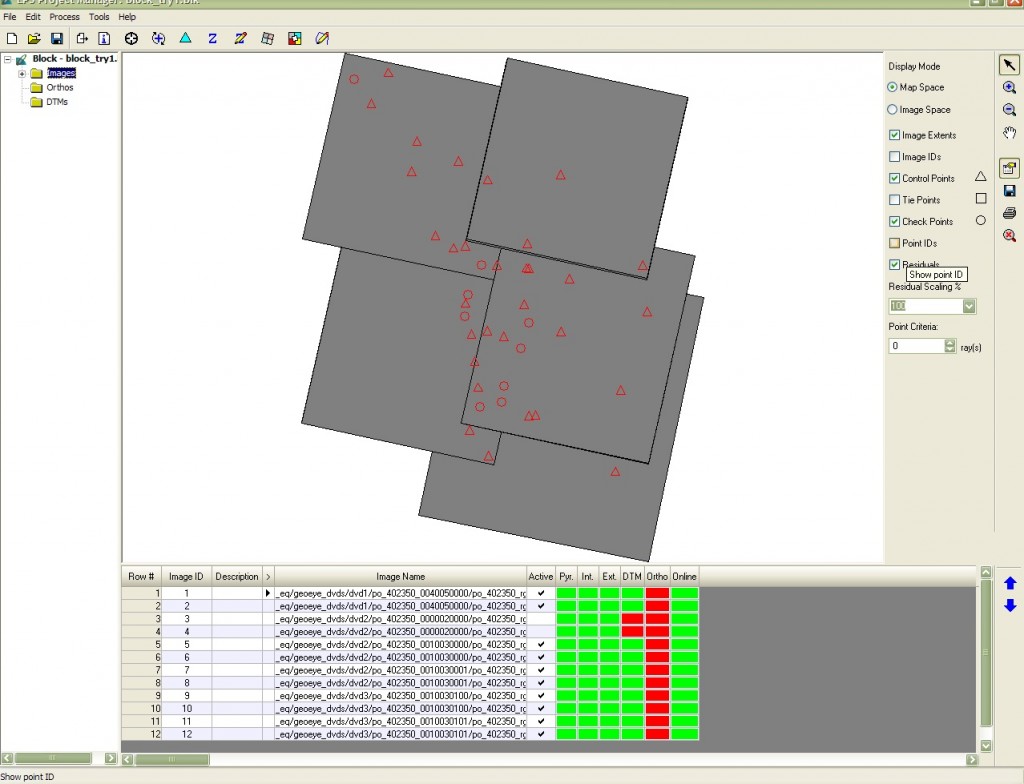
Task: Click the graphic properties icon in side toolbar
Action: pos(1009,168)
